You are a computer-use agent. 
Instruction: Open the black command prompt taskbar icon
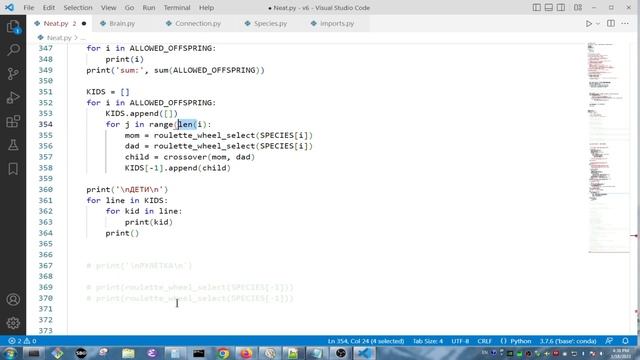(x=199, y=353)
